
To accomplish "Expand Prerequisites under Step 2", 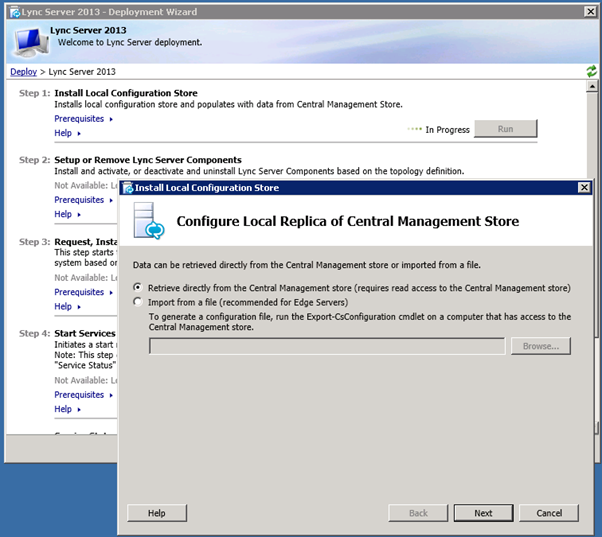I will (83, 200).
